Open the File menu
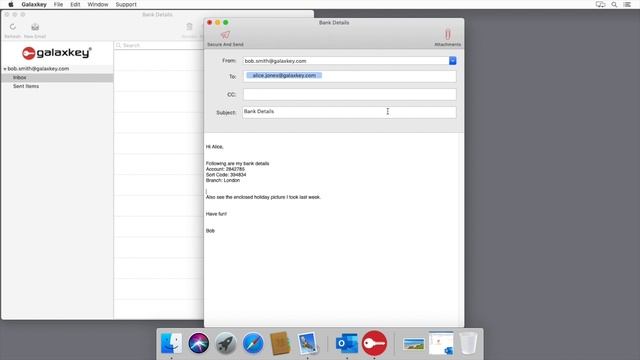The image size is (640, 360). pos(58,4)
